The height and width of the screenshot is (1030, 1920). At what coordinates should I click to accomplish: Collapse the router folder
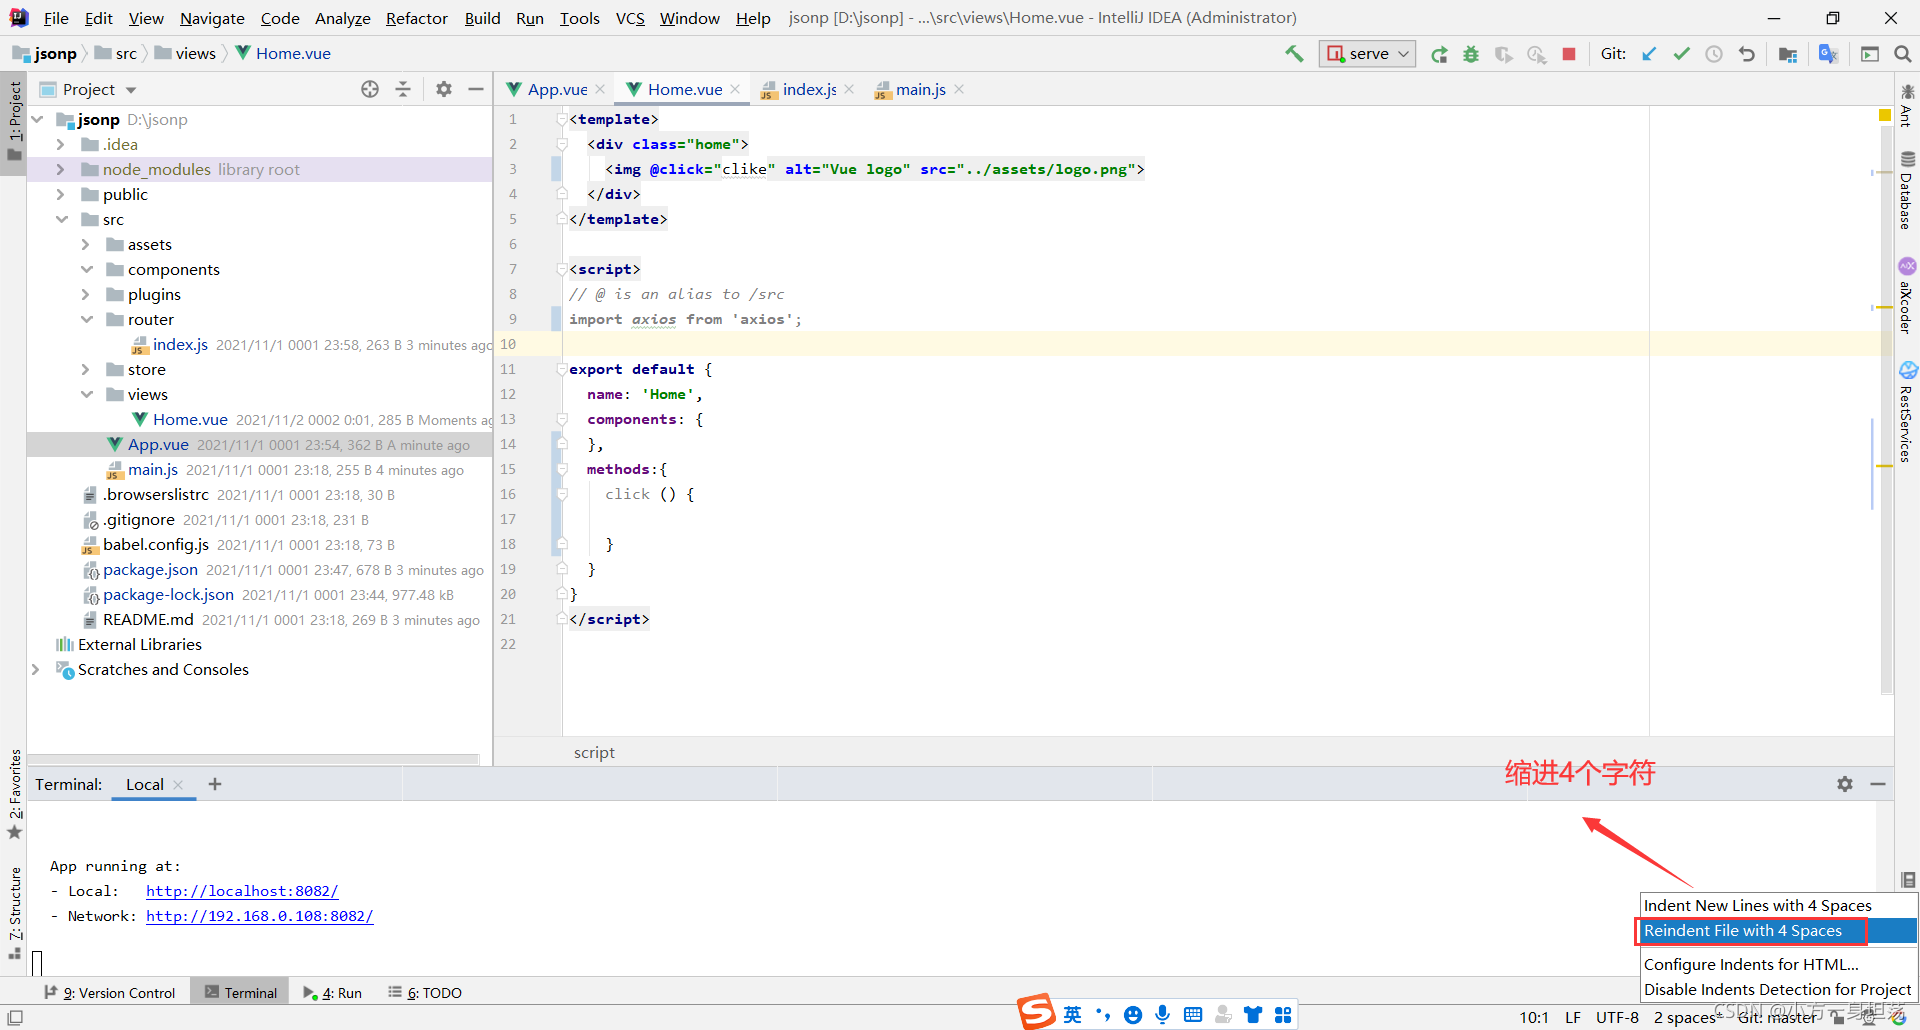pyautogui.click(x=86, y=319)
